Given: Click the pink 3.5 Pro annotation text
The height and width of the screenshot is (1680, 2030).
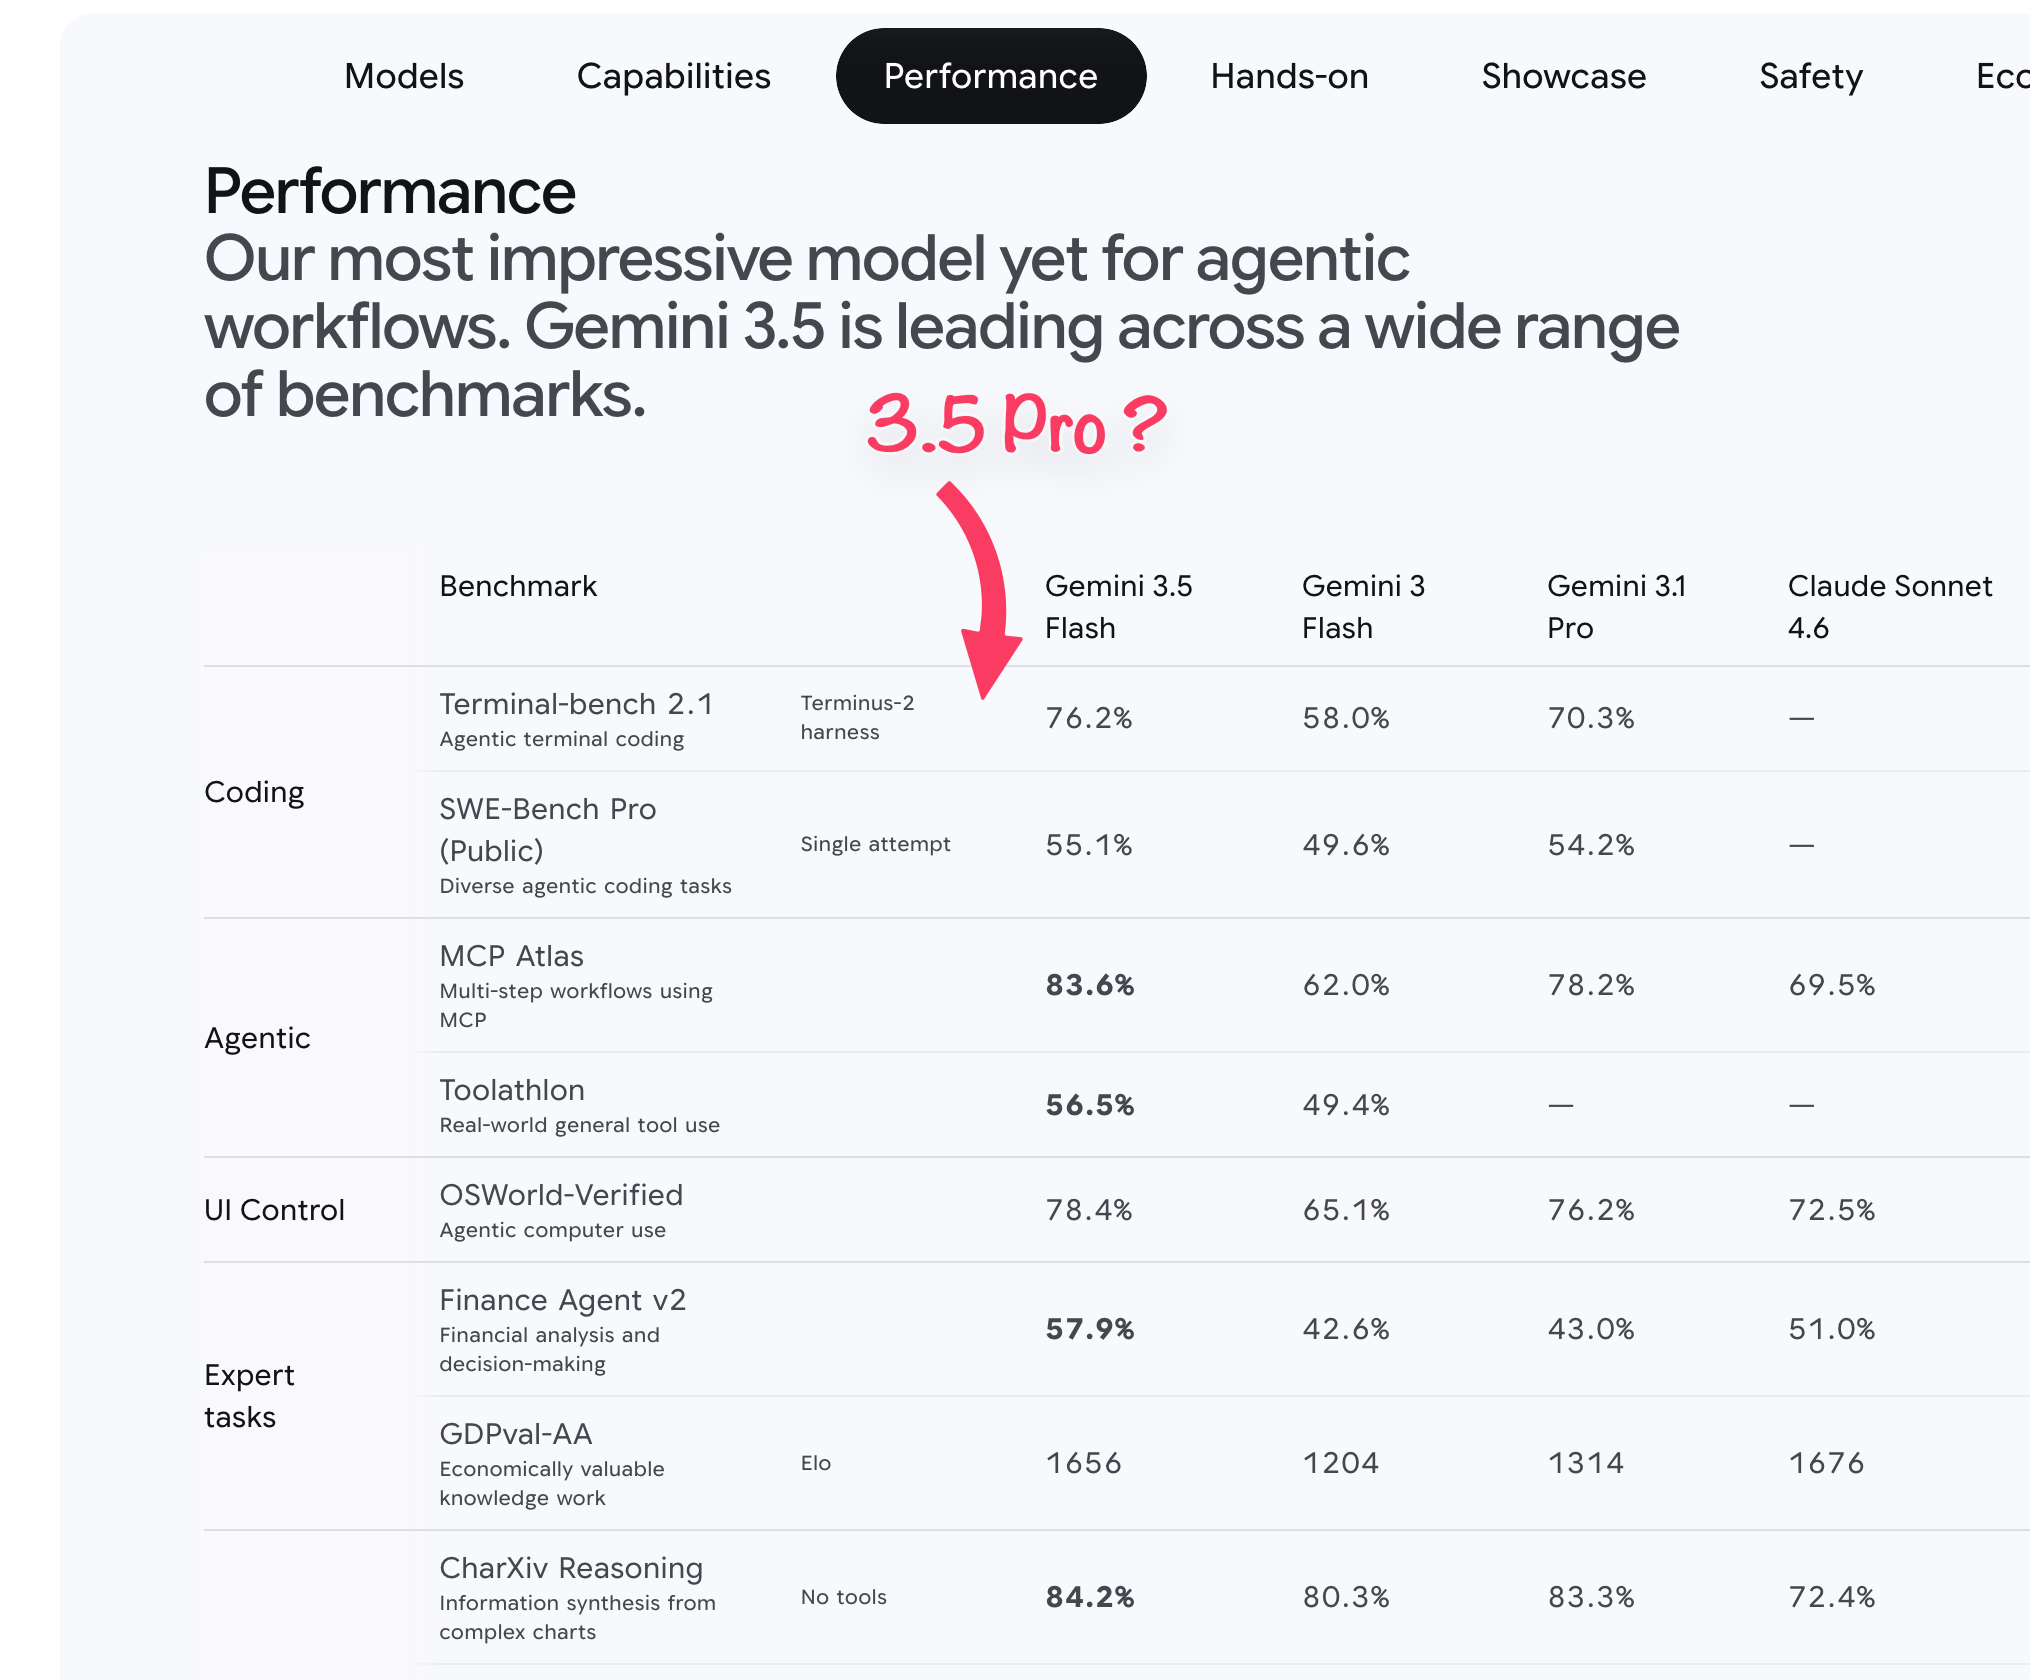Looking at the screenshot, I should point(1016,423).
